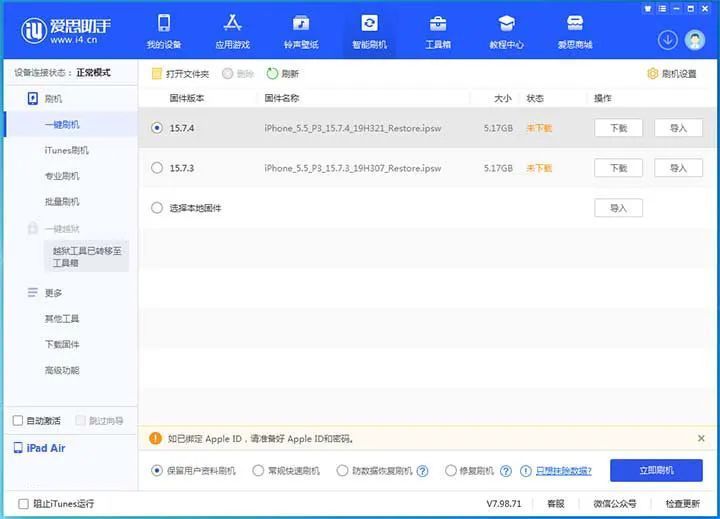720x519 pixels.
Task: Select firmware 15.7.3 radio button
Action: click(157, 168)
